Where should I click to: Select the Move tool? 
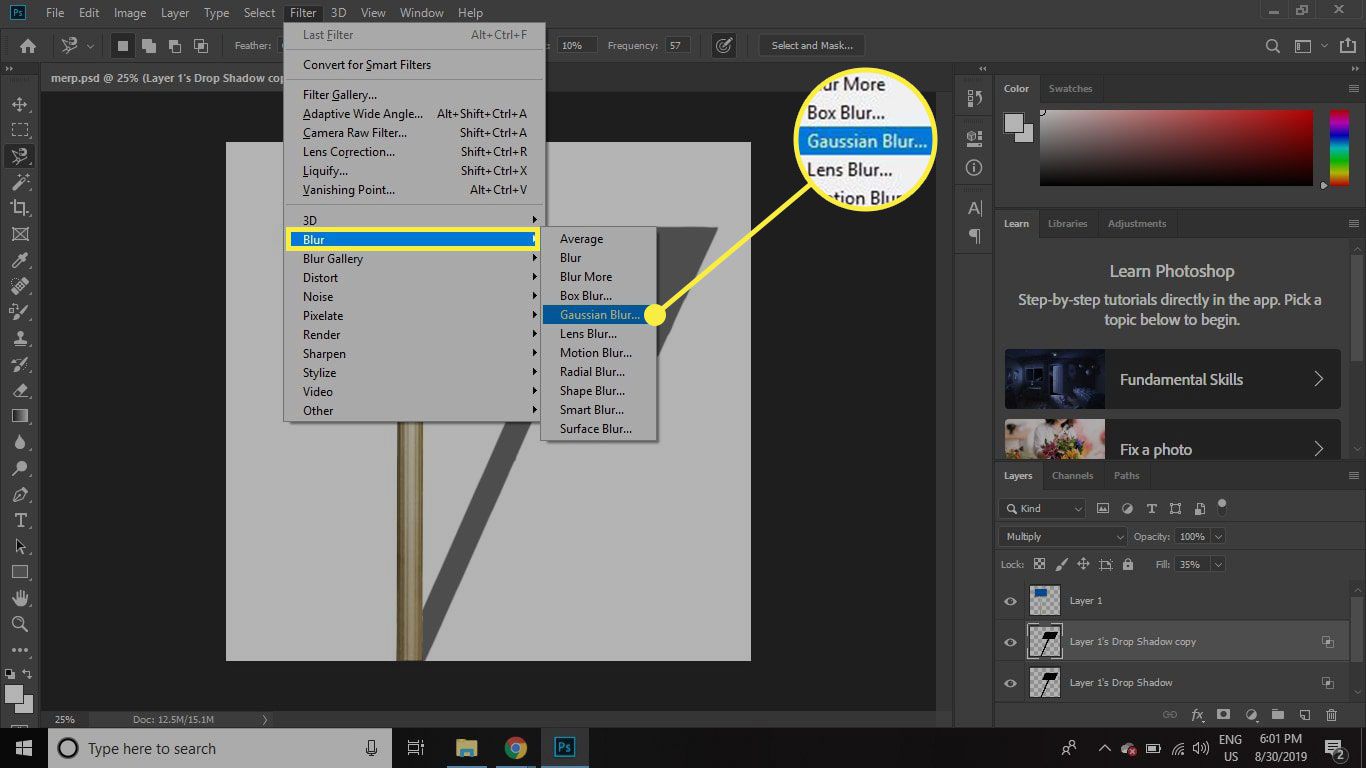tap(19, 104)
